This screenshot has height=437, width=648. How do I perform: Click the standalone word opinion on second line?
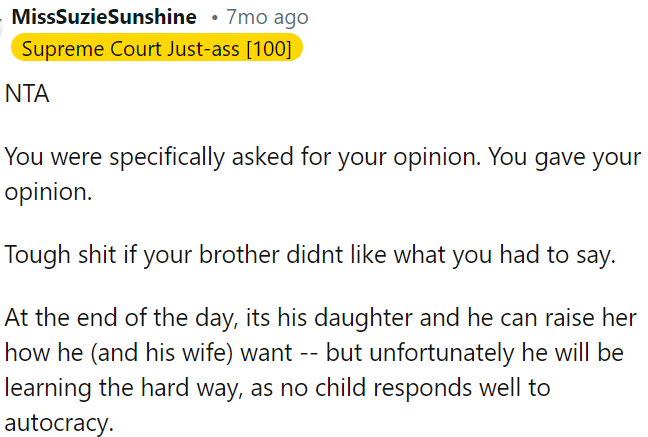(x=47, y=191)
